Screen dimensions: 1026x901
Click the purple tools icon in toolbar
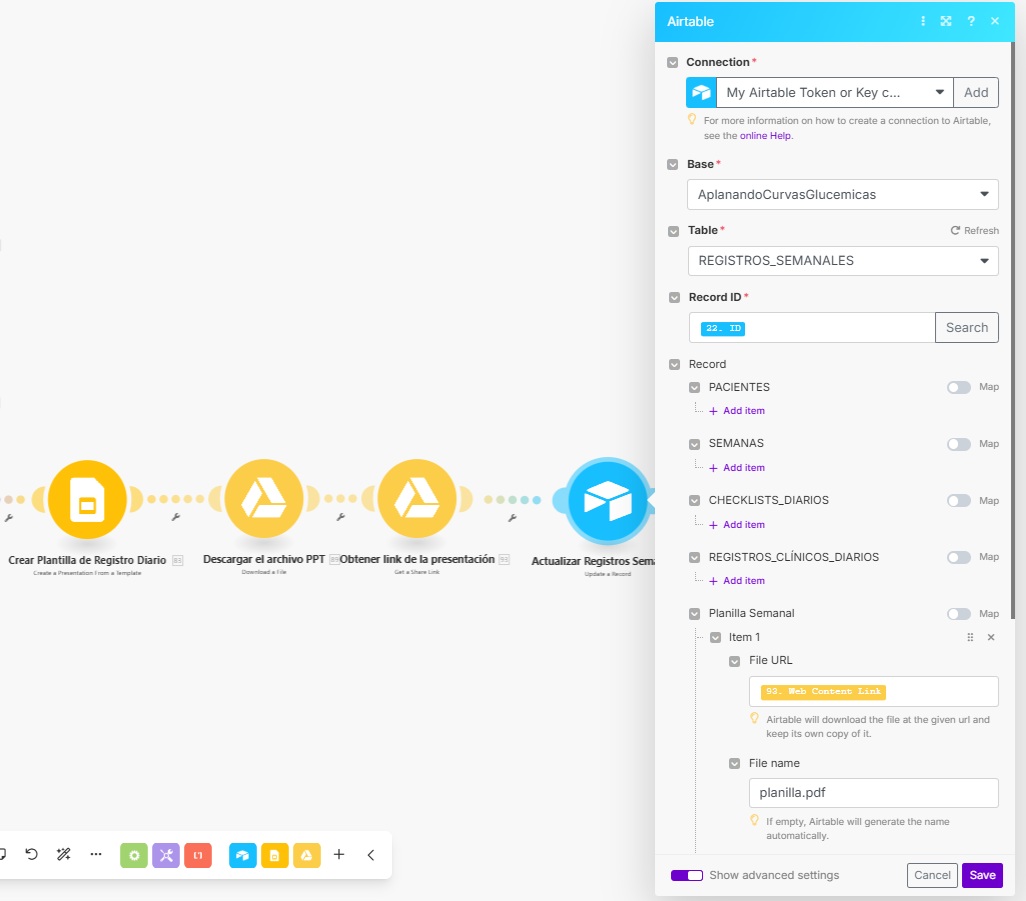click(x=166, y=855)
